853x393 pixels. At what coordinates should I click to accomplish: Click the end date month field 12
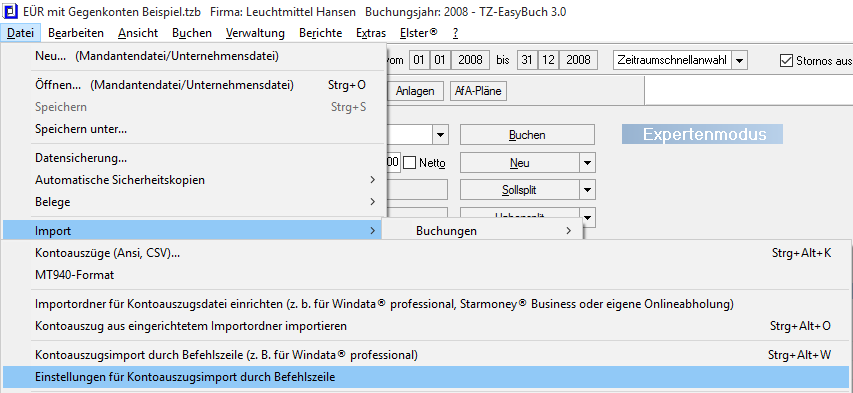(548, 60)
